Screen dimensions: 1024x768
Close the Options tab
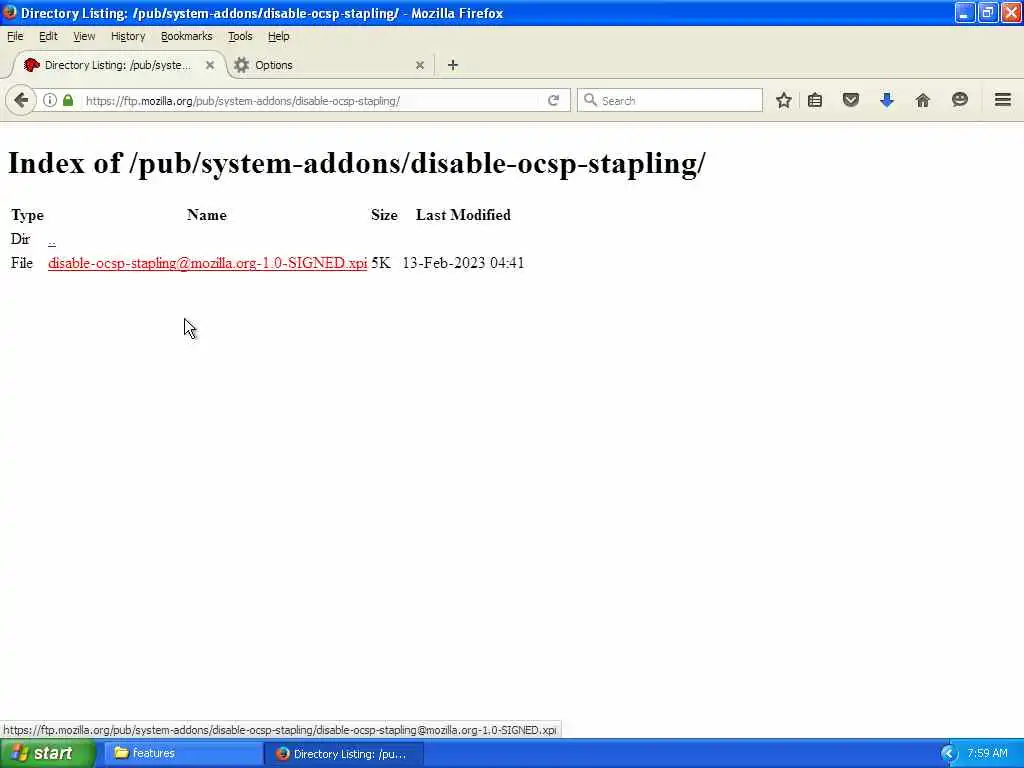420,65
